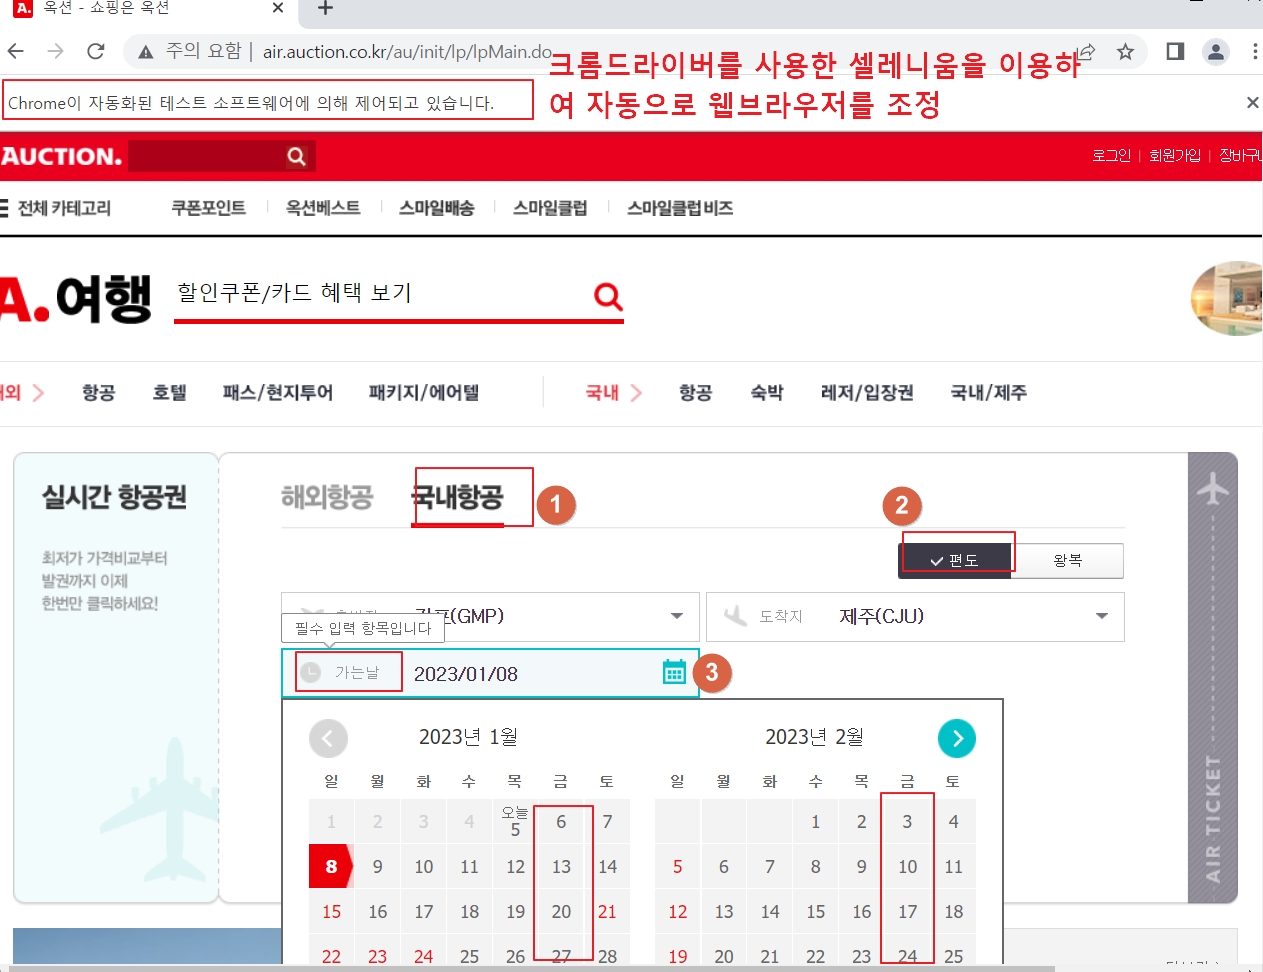The height and width of the screenshot is (972, 1263).
Task: Select February 17 in calendar
Action: point(907,912)
